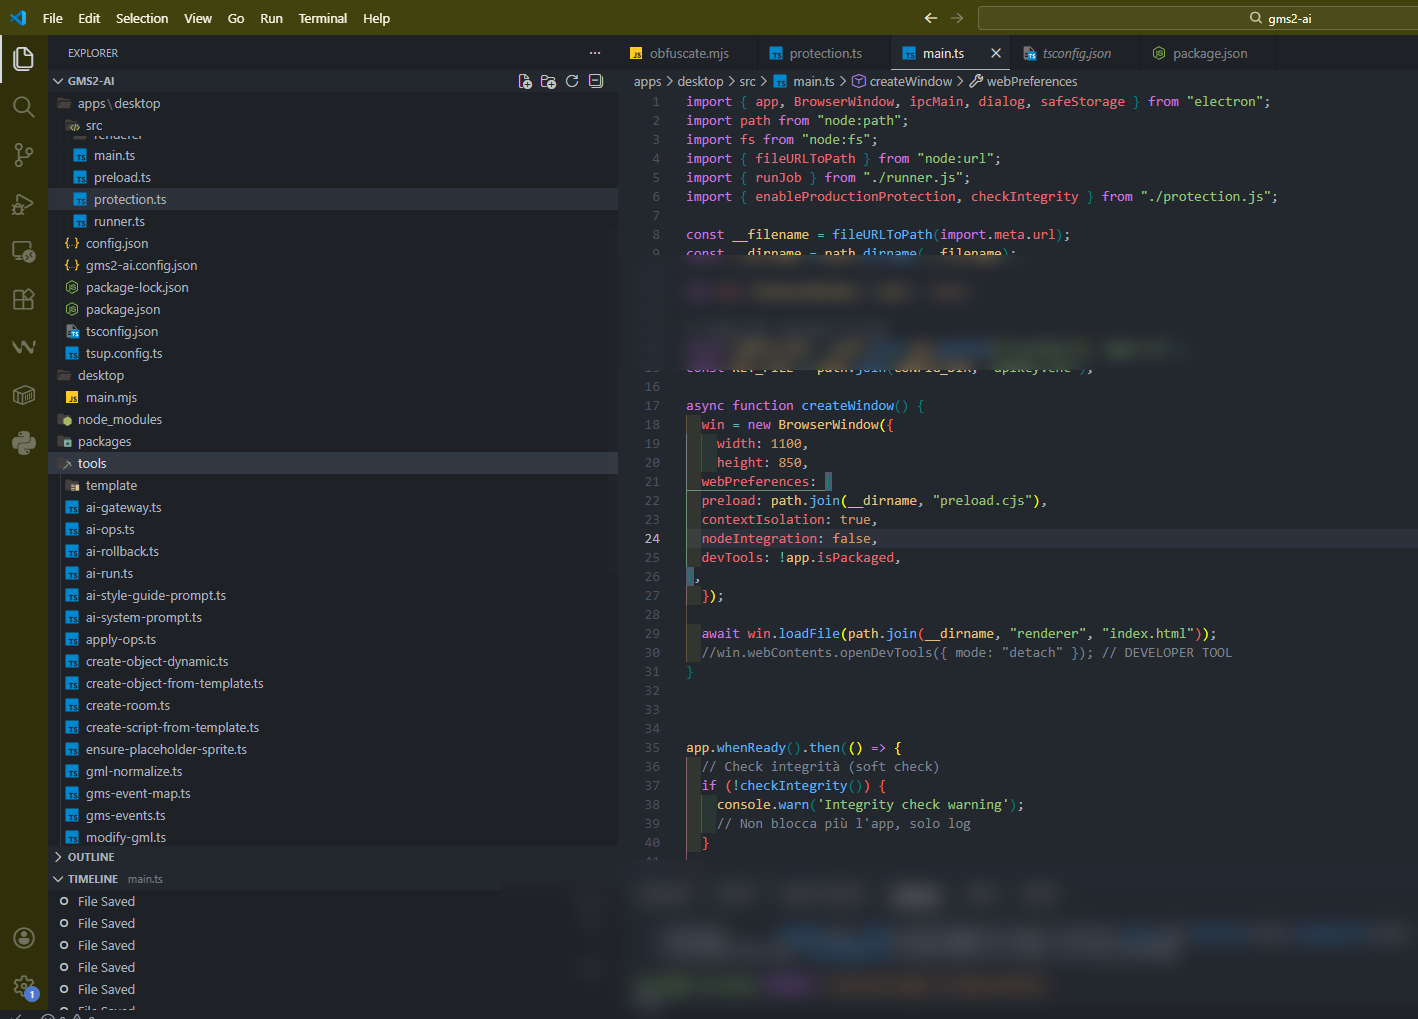Close the main.ts editor tab
1418x1019 pixels.
996,53
